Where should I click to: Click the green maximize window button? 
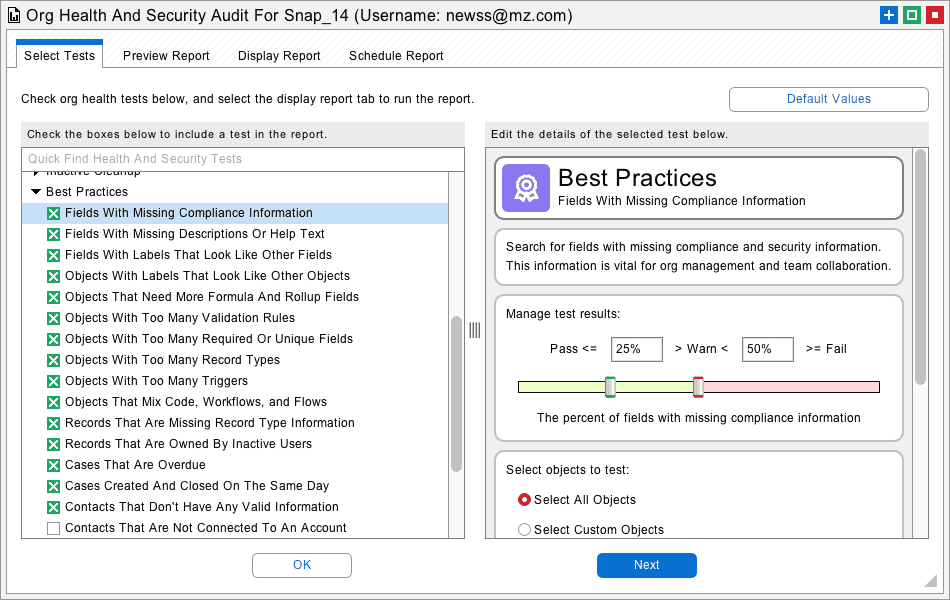coord(912,15)
